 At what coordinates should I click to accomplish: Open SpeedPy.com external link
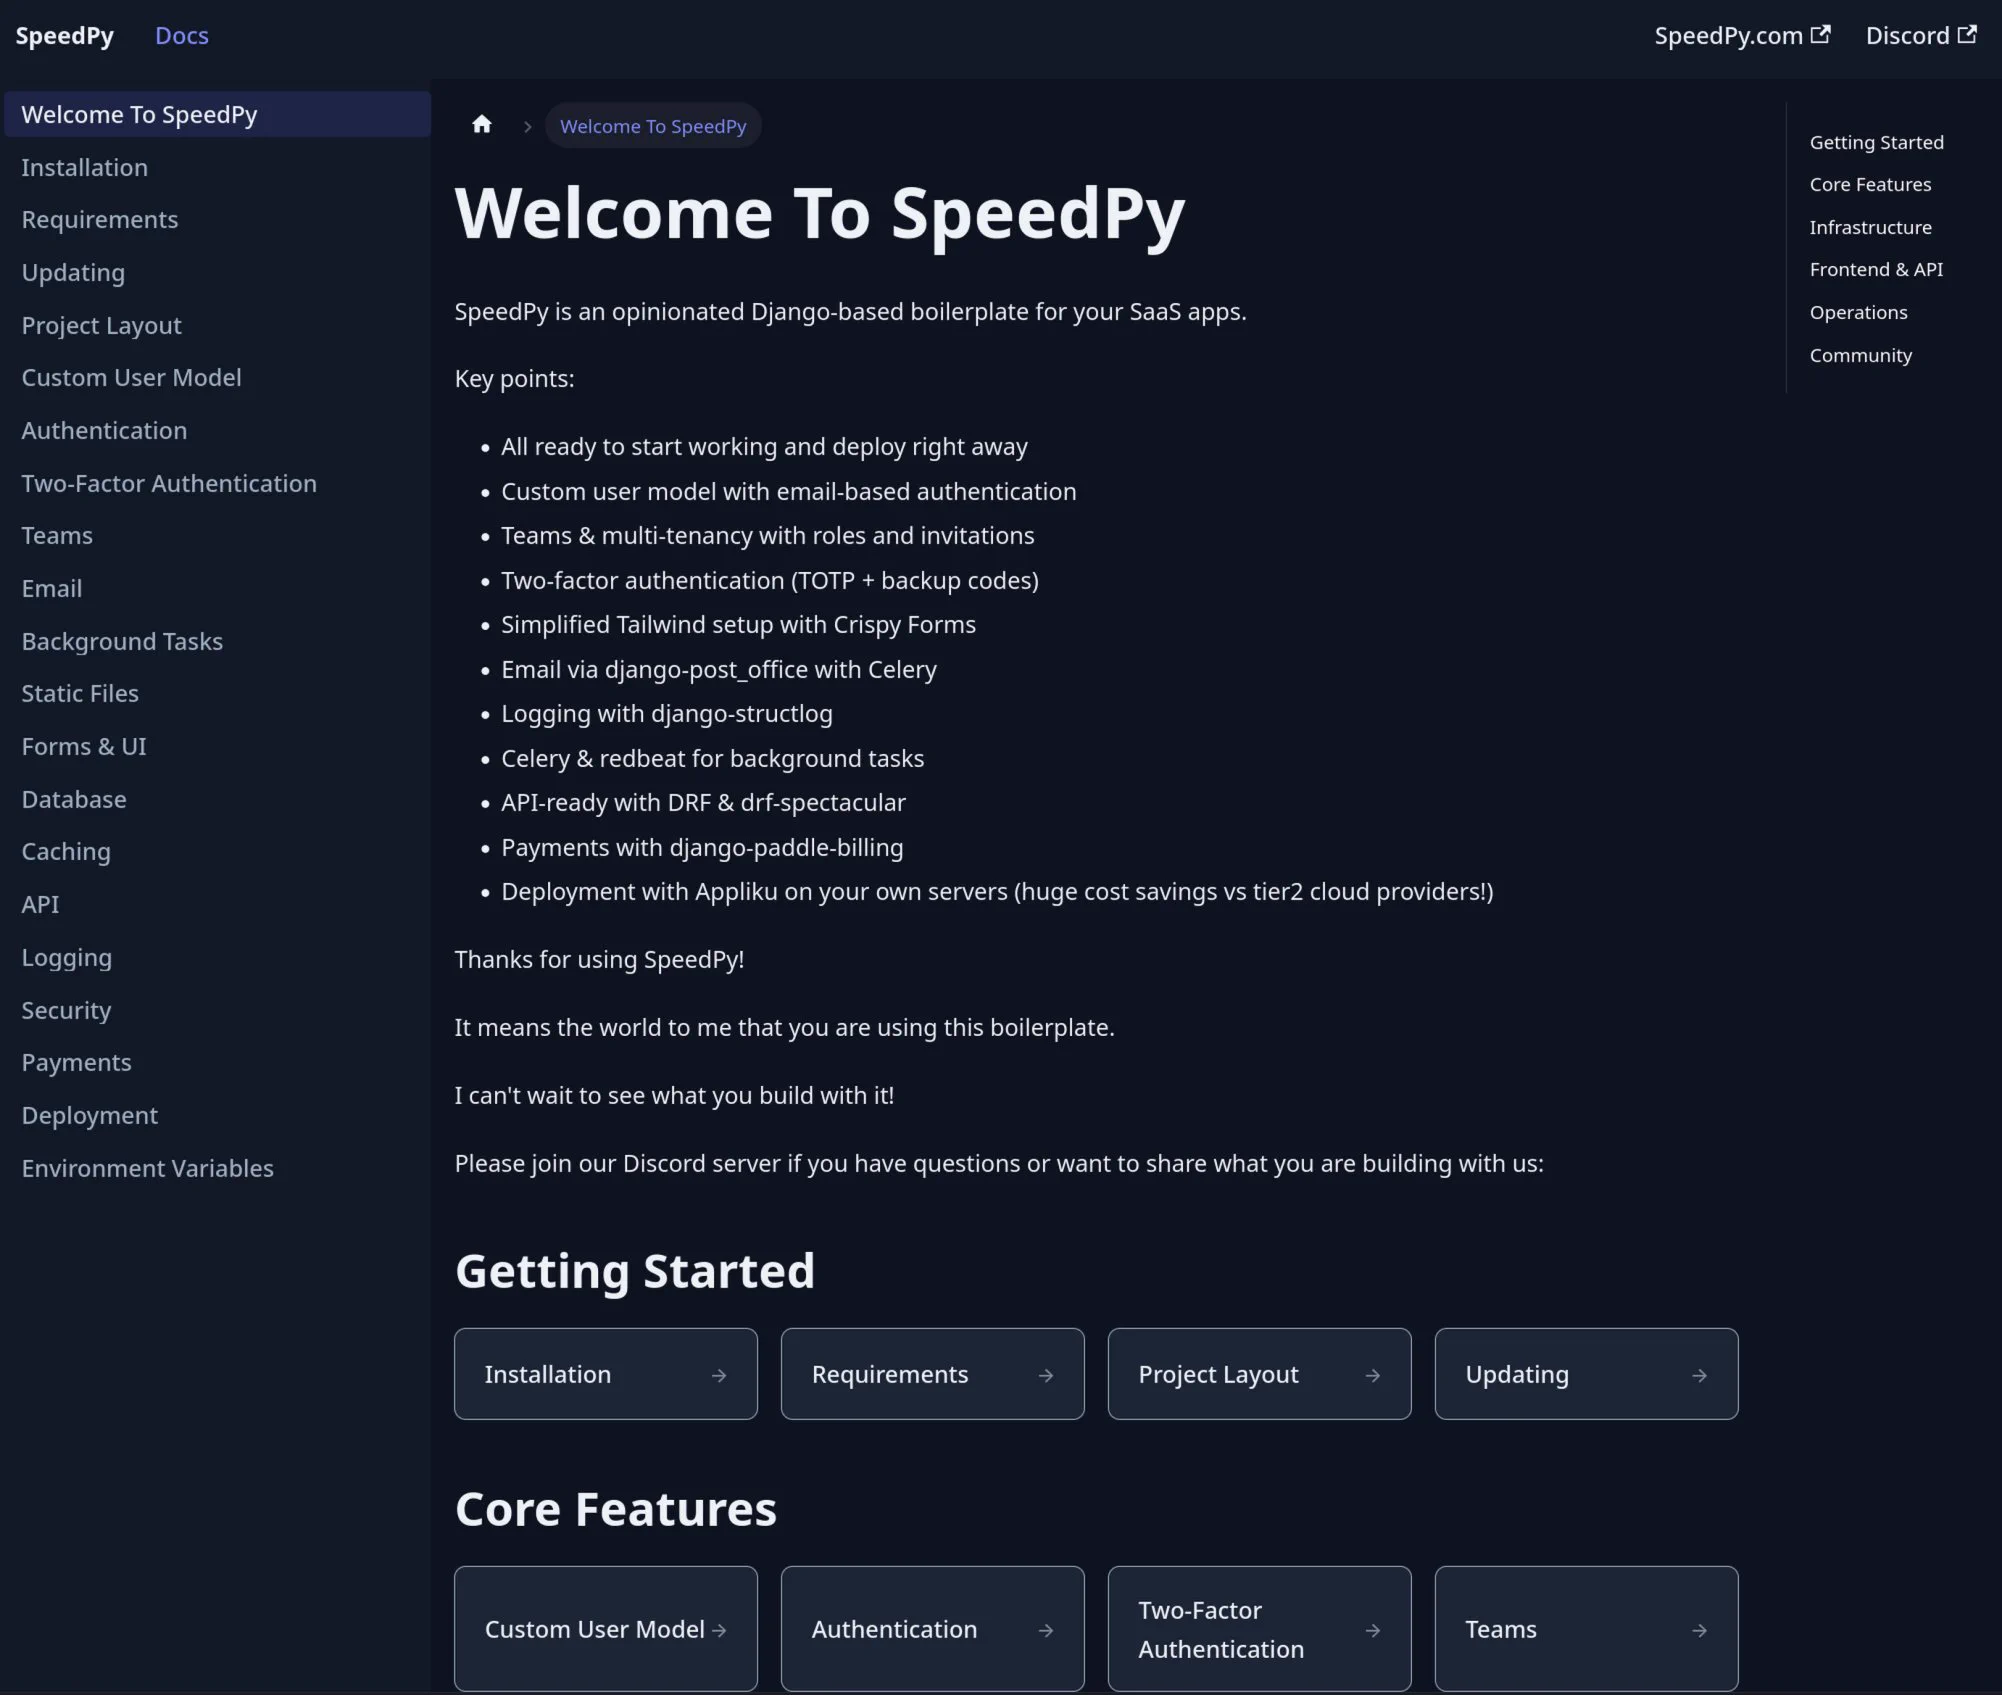point(1742,36)
